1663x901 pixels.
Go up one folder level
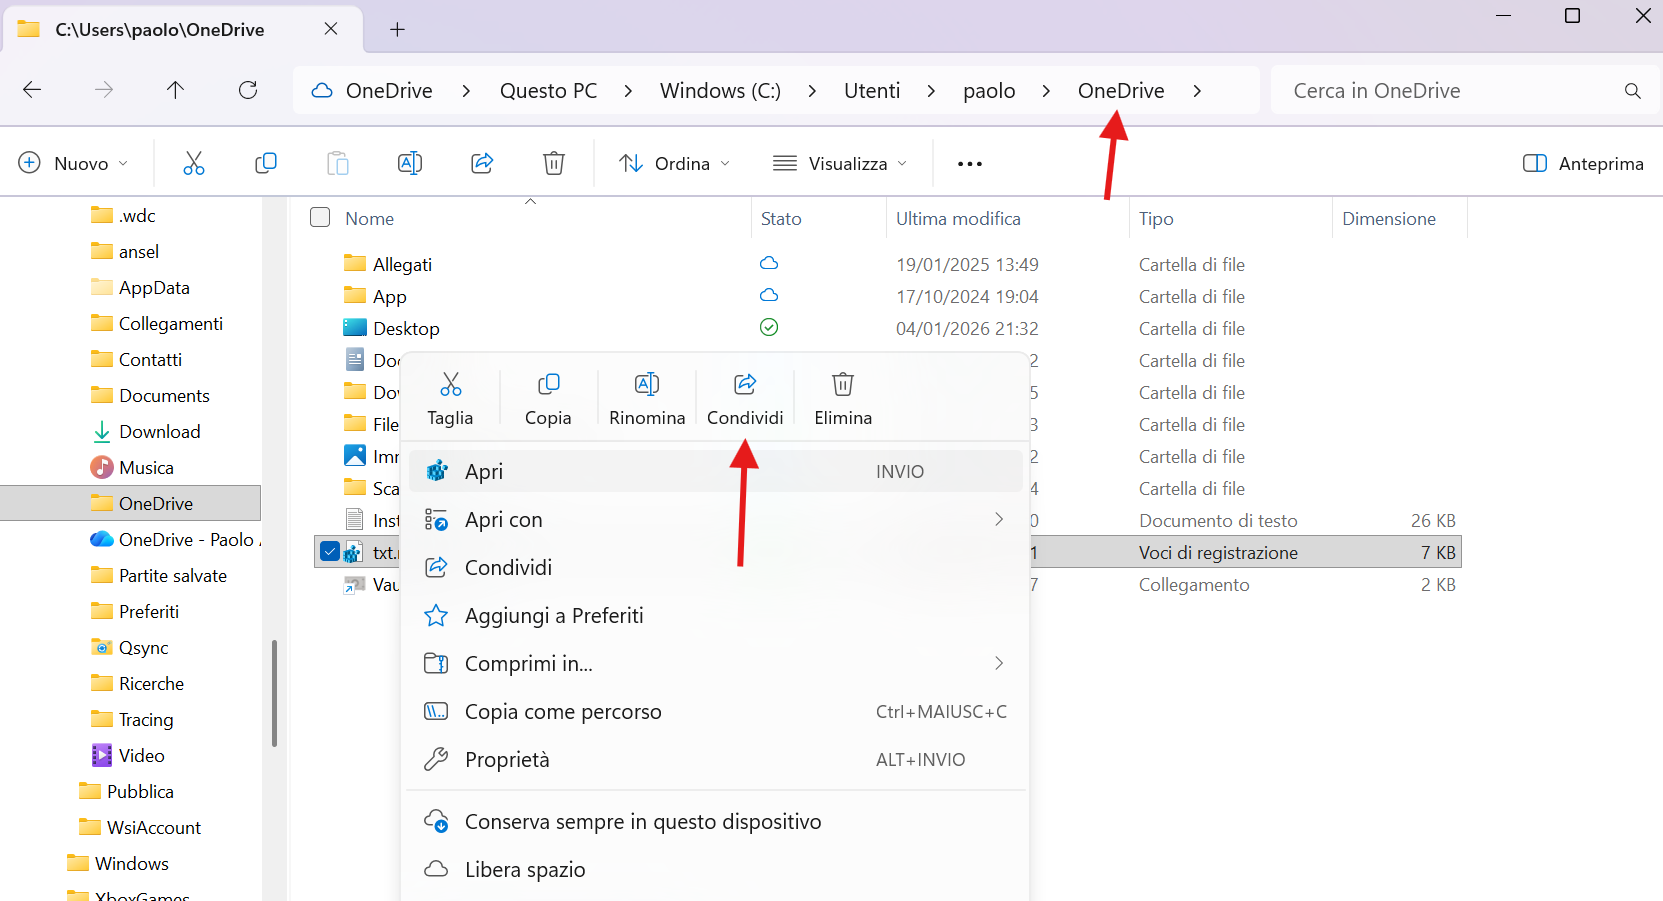[176, 90]
